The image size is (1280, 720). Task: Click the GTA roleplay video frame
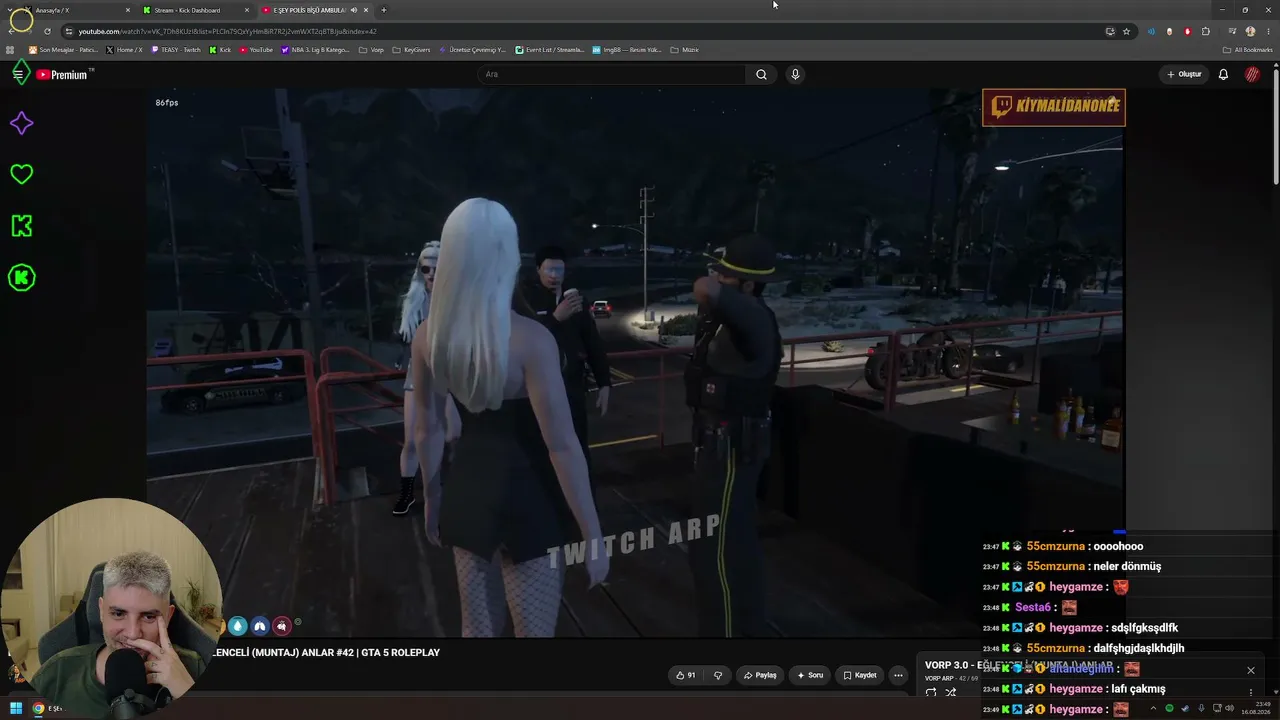[635, 363]
